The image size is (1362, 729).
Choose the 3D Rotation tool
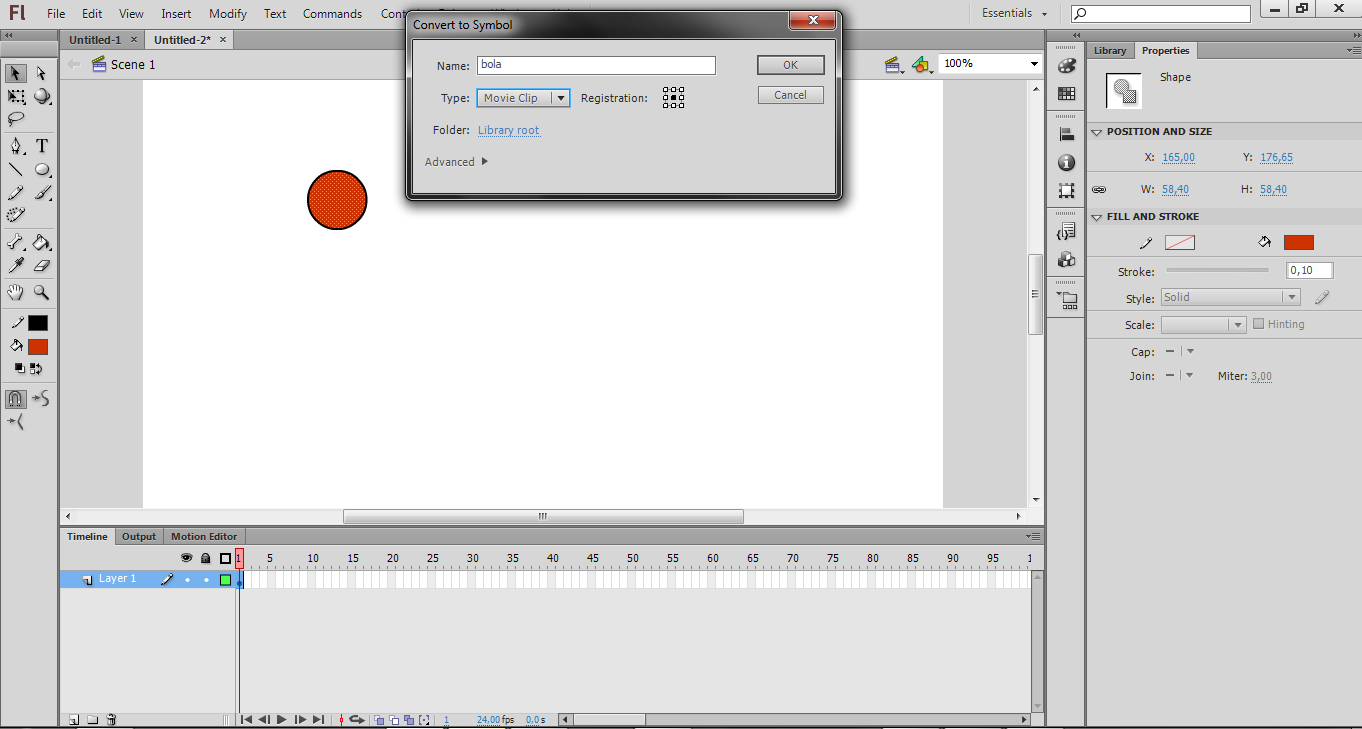tap(41, 97)
